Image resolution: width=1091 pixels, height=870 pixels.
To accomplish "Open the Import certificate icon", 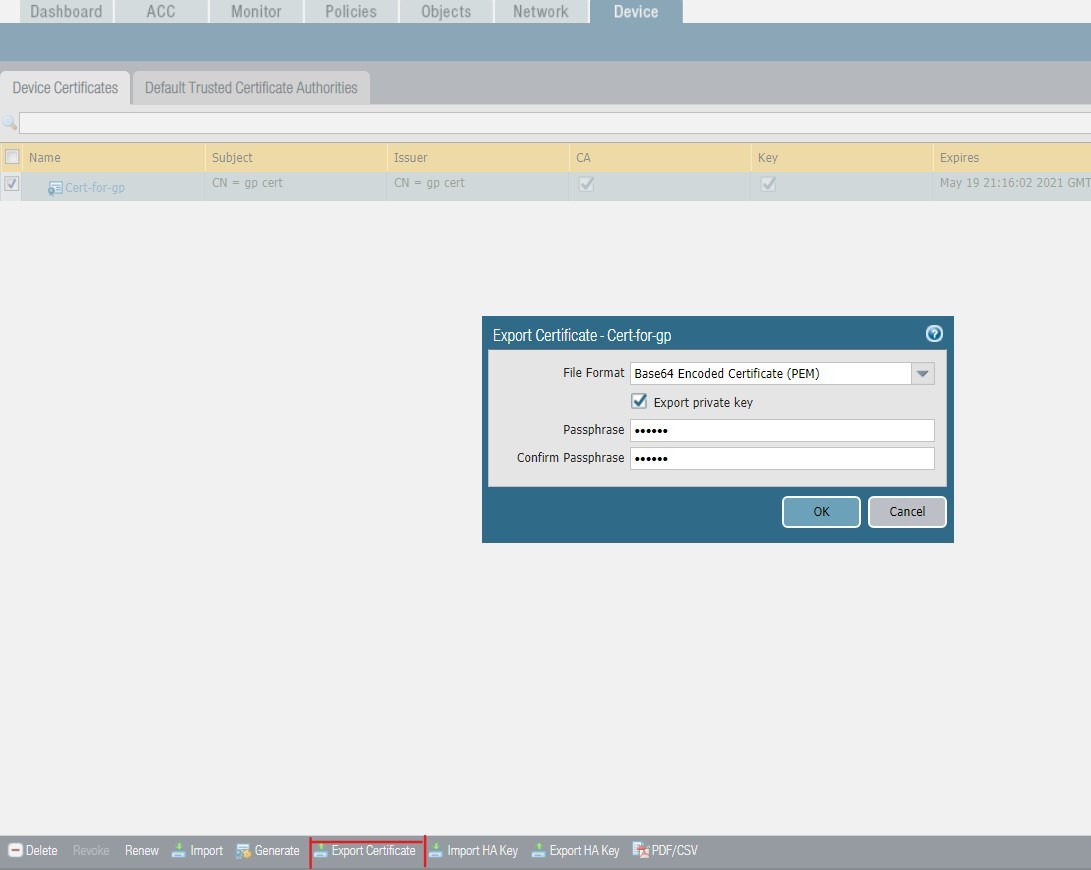I will pyautogui.click(x=177, y=850).
